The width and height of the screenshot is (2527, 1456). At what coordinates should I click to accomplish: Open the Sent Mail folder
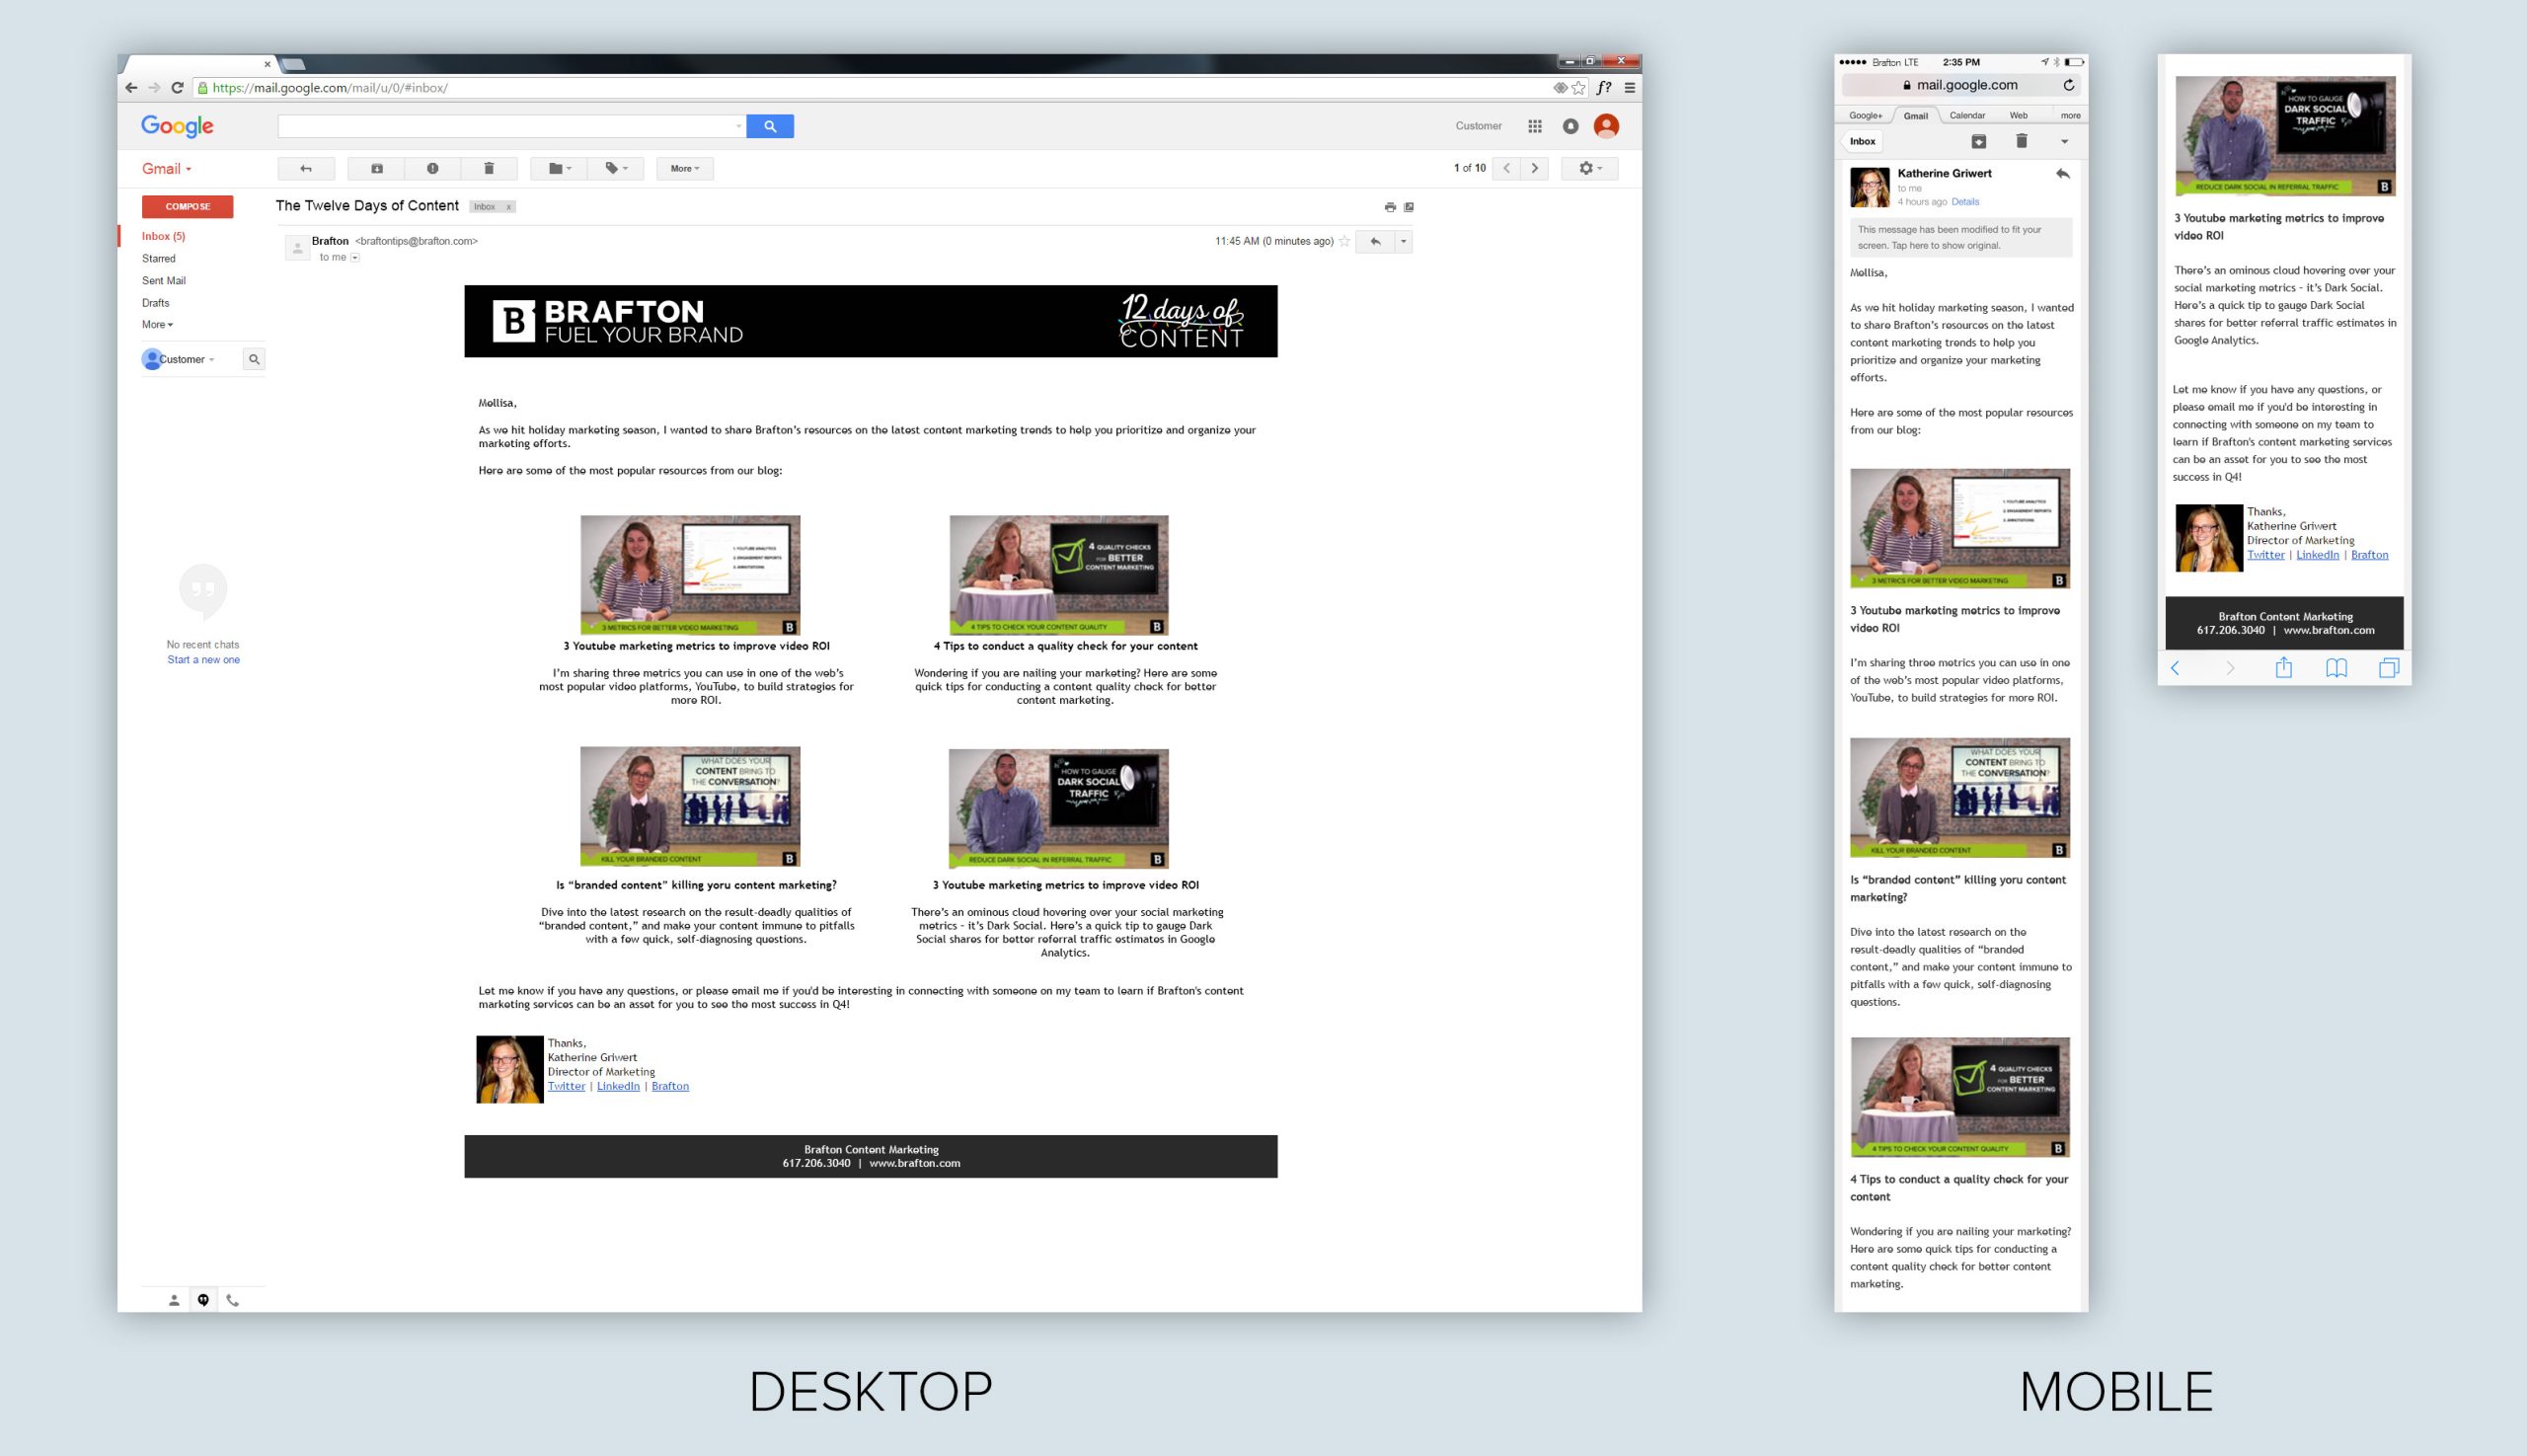click(x=163, y=281)
